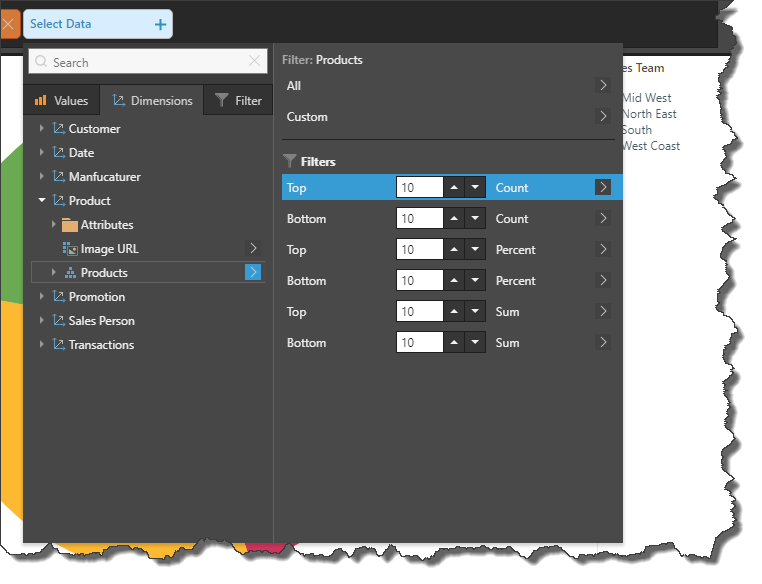The height and width of the screenshot is (584, 762).
Task: Expand the Sales Person dimension
Action: click(x=42, y=321)
